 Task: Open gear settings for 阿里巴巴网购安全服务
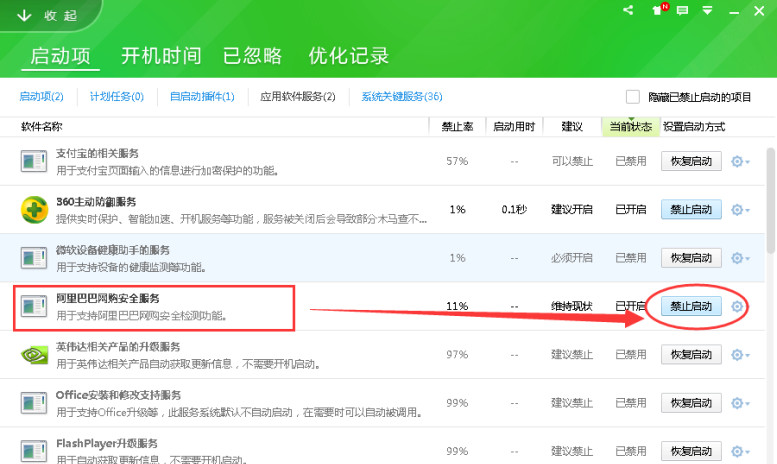(737, 306)
